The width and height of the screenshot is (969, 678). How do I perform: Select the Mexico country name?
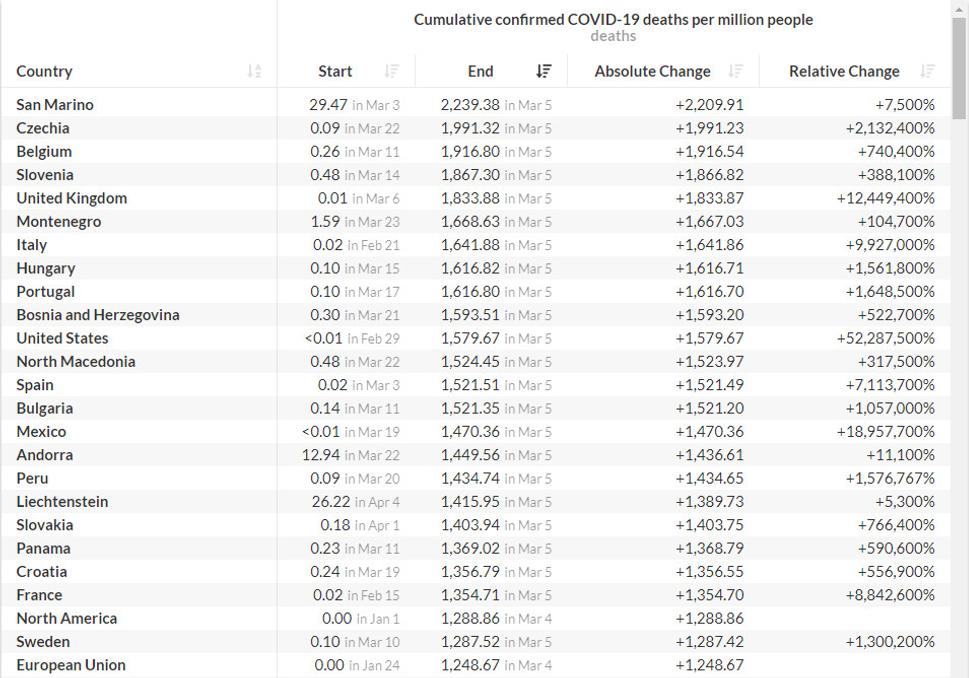tap(41, 432)
